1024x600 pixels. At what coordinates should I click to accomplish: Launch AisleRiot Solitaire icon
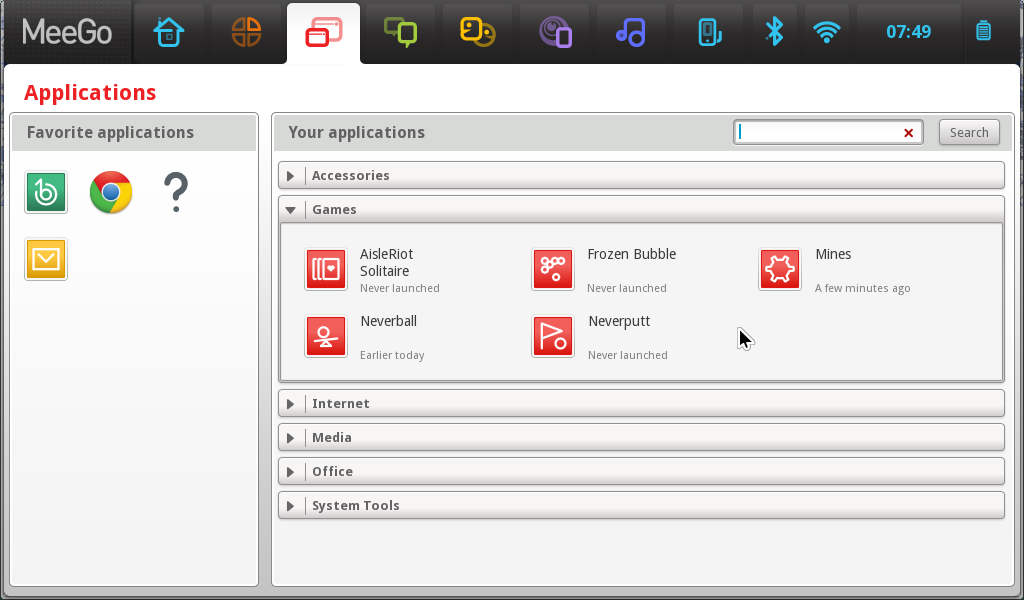326,269
